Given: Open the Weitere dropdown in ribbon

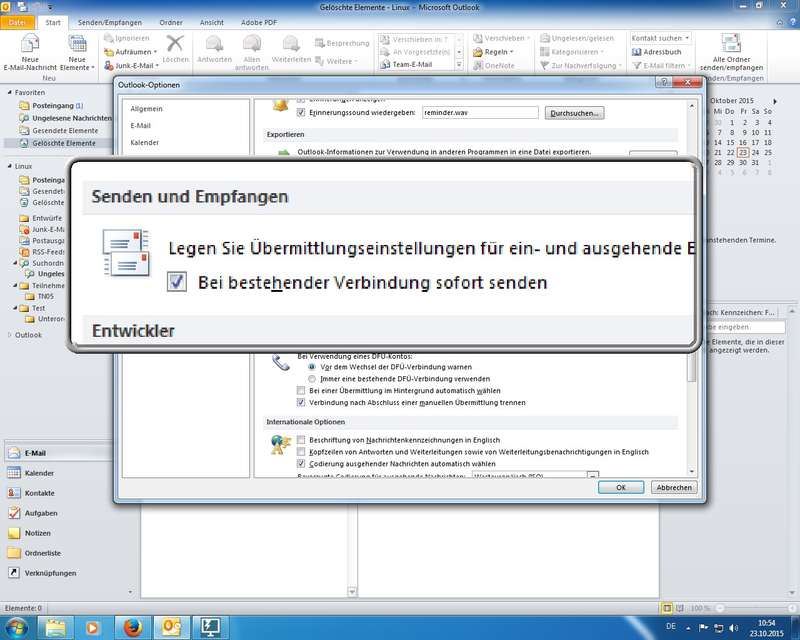Looking at the screenshot, I should pyautogui.click(x=336, y=61).
